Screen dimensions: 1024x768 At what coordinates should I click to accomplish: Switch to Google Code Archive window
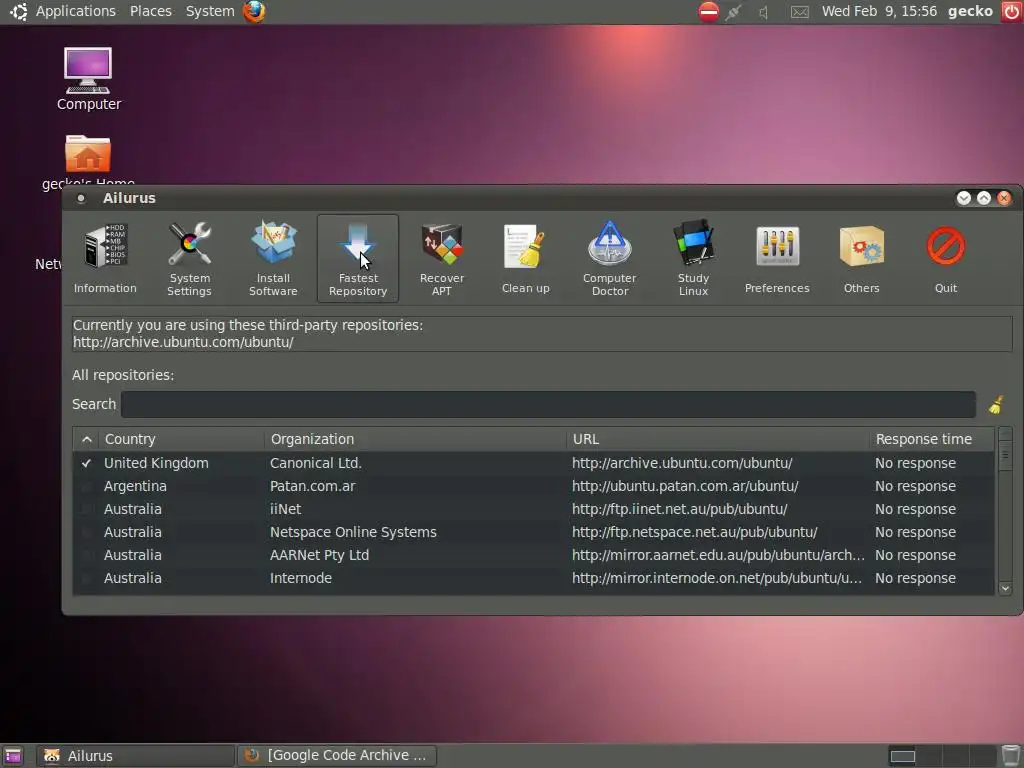(337, 756)
